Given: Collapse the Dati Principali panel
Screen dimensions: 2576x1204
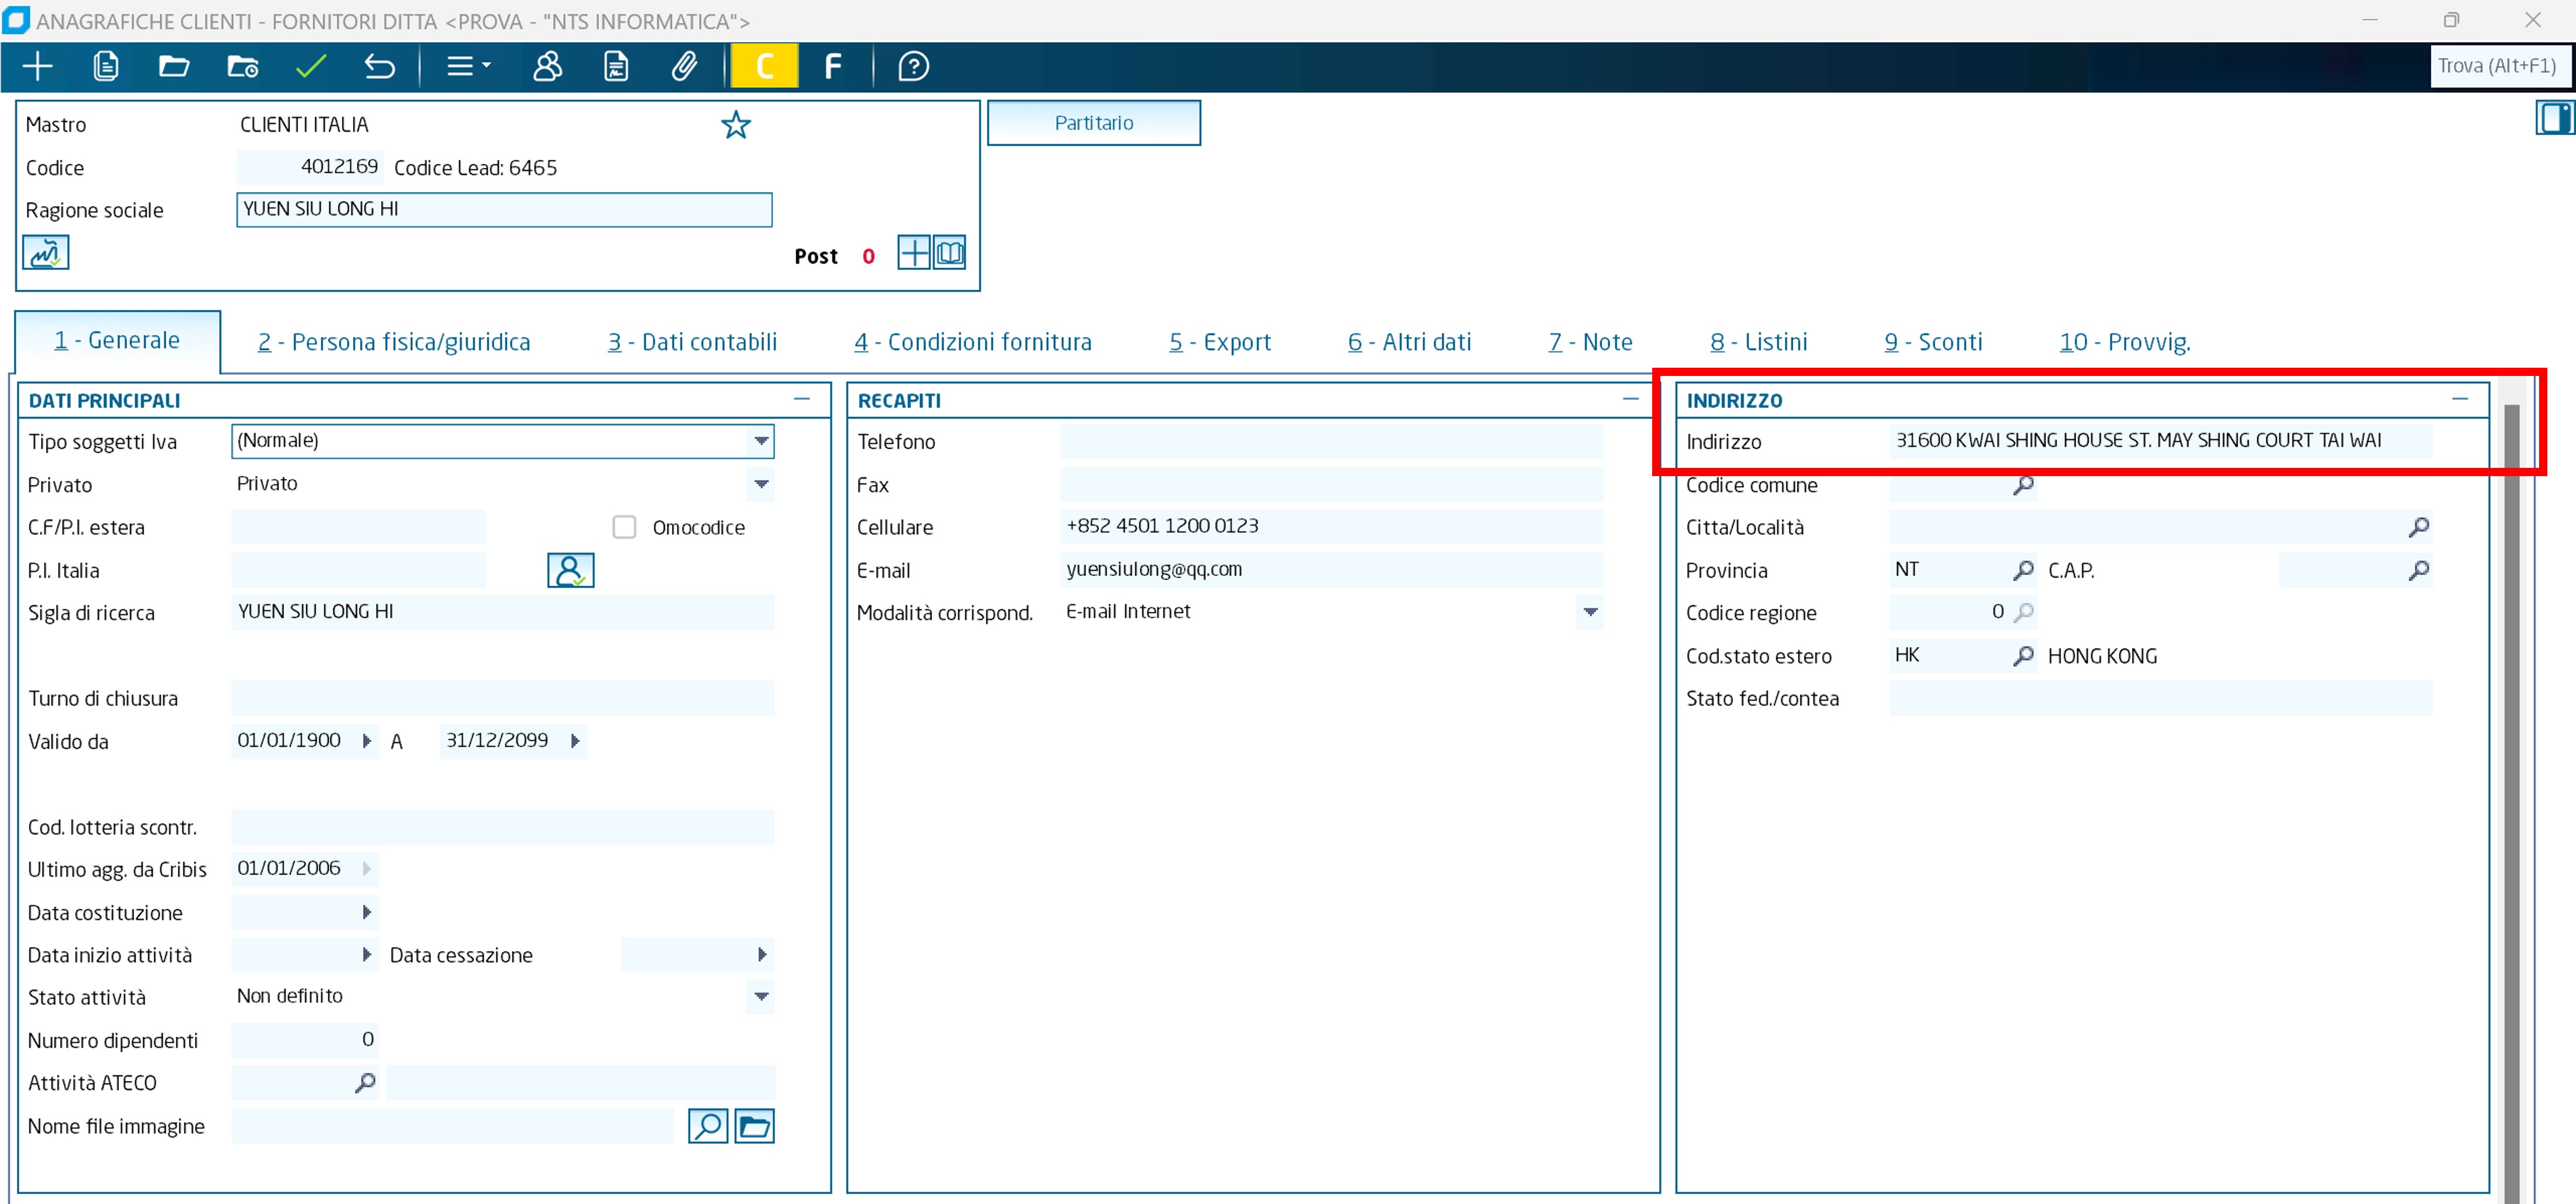Looking at the screenshot, I should tap(802, 399).
